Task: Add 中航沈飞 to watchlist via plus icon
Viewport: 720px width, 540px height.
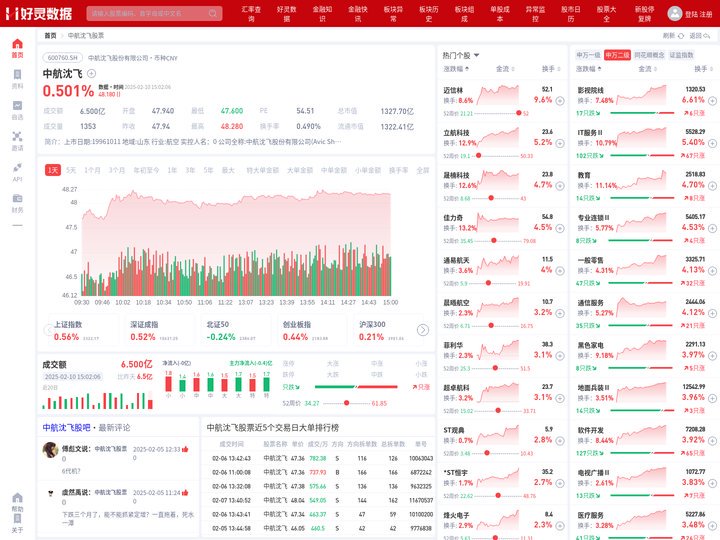Action: pyautogui.click(x=91, y=73)
